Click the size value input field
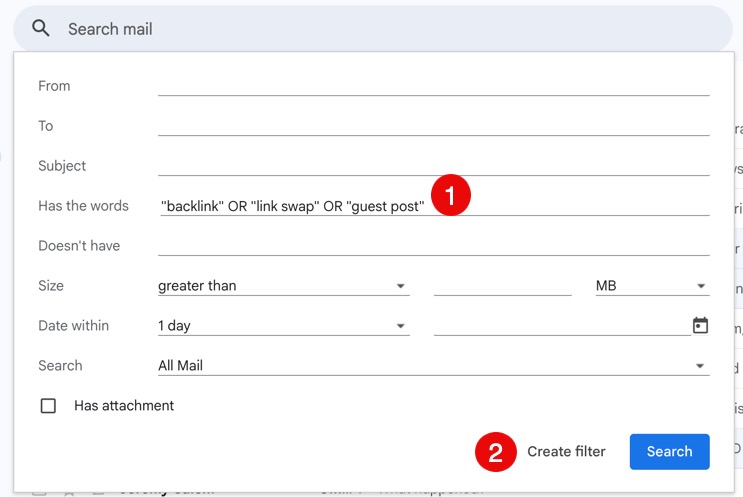 502,286
